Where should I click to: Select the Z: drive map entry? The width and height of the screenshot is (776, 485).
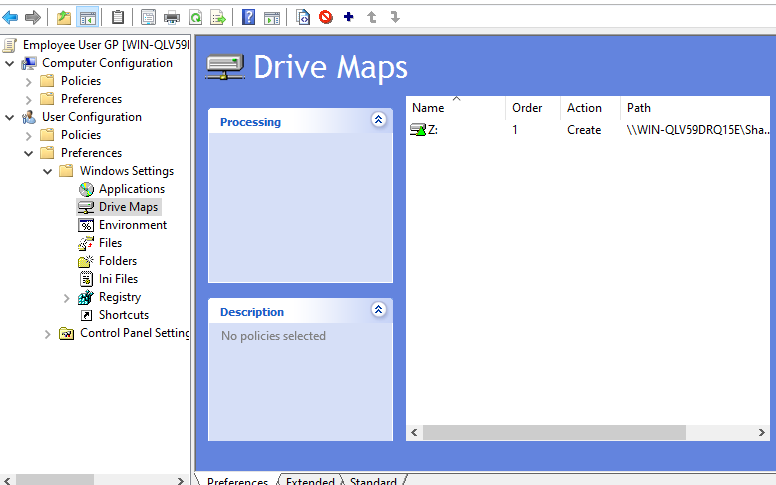point(432,130)
